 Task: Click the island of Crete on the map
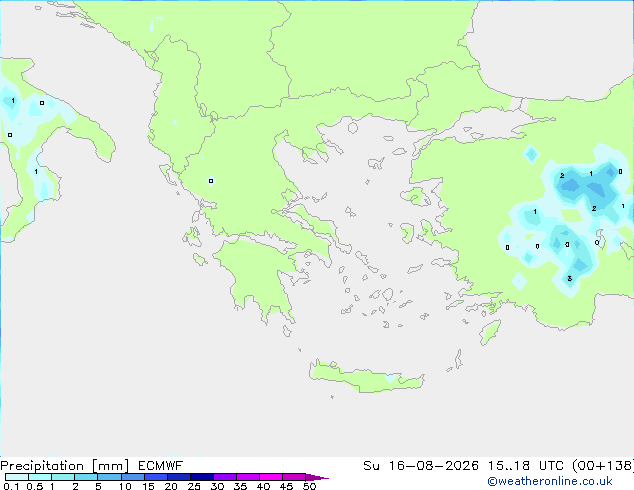[x=366, y=376]
